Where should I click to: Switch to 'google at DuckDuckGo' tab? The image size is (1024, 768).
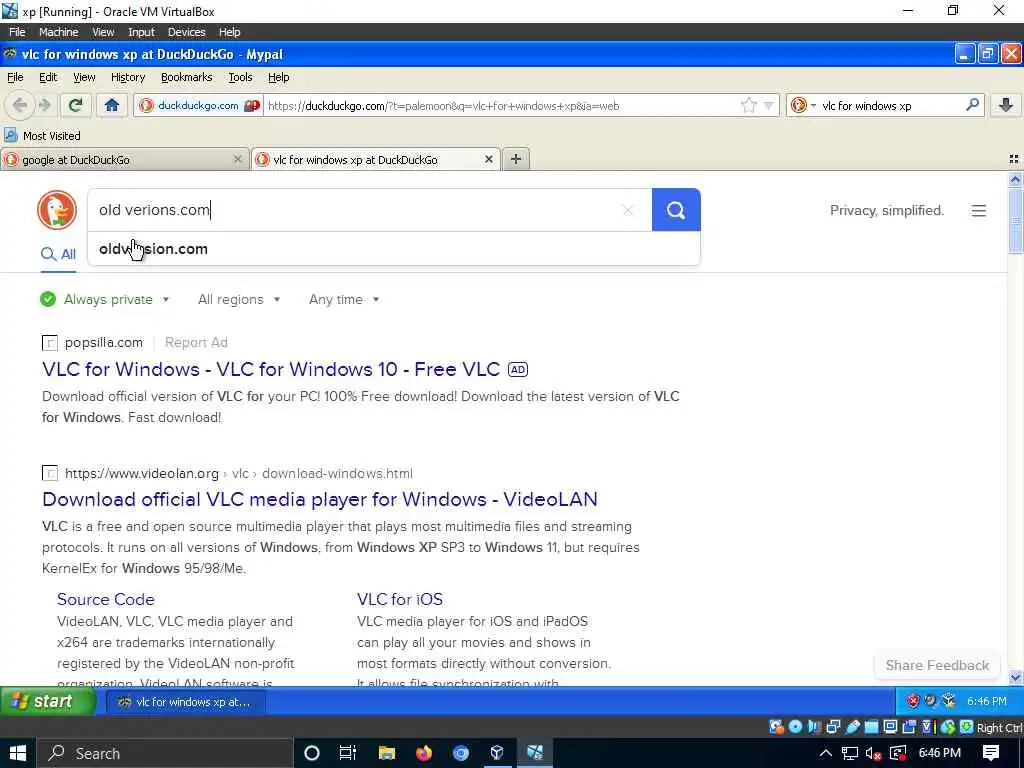click(125, 159)
